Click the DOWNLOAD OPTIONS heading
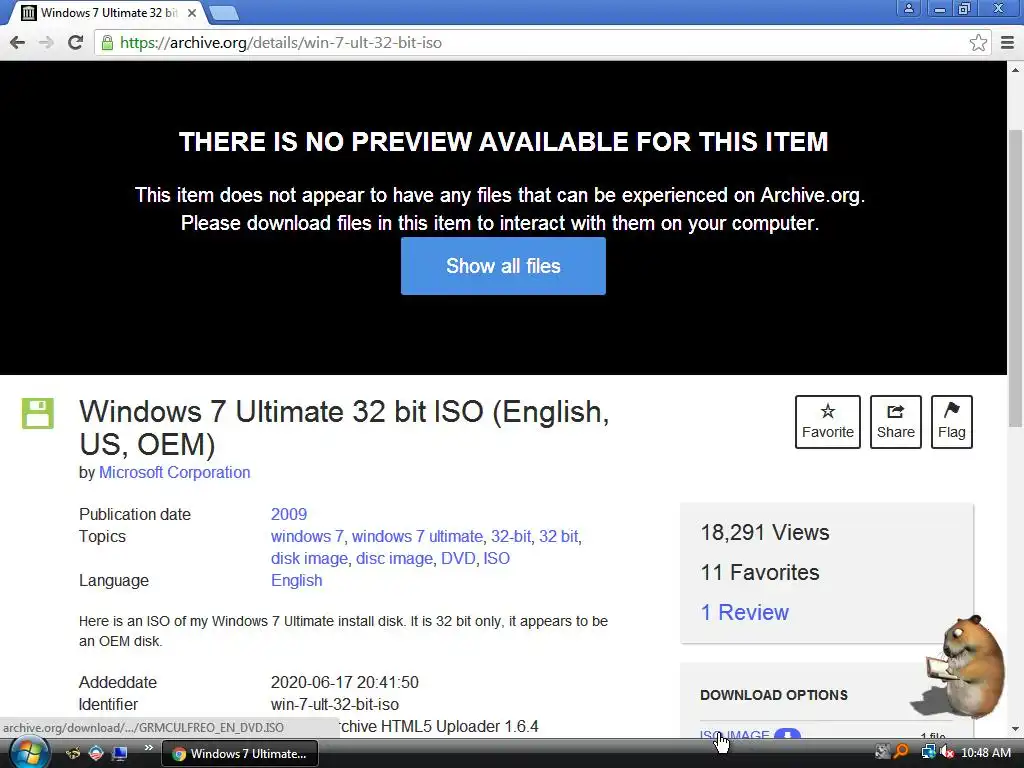 774,695
